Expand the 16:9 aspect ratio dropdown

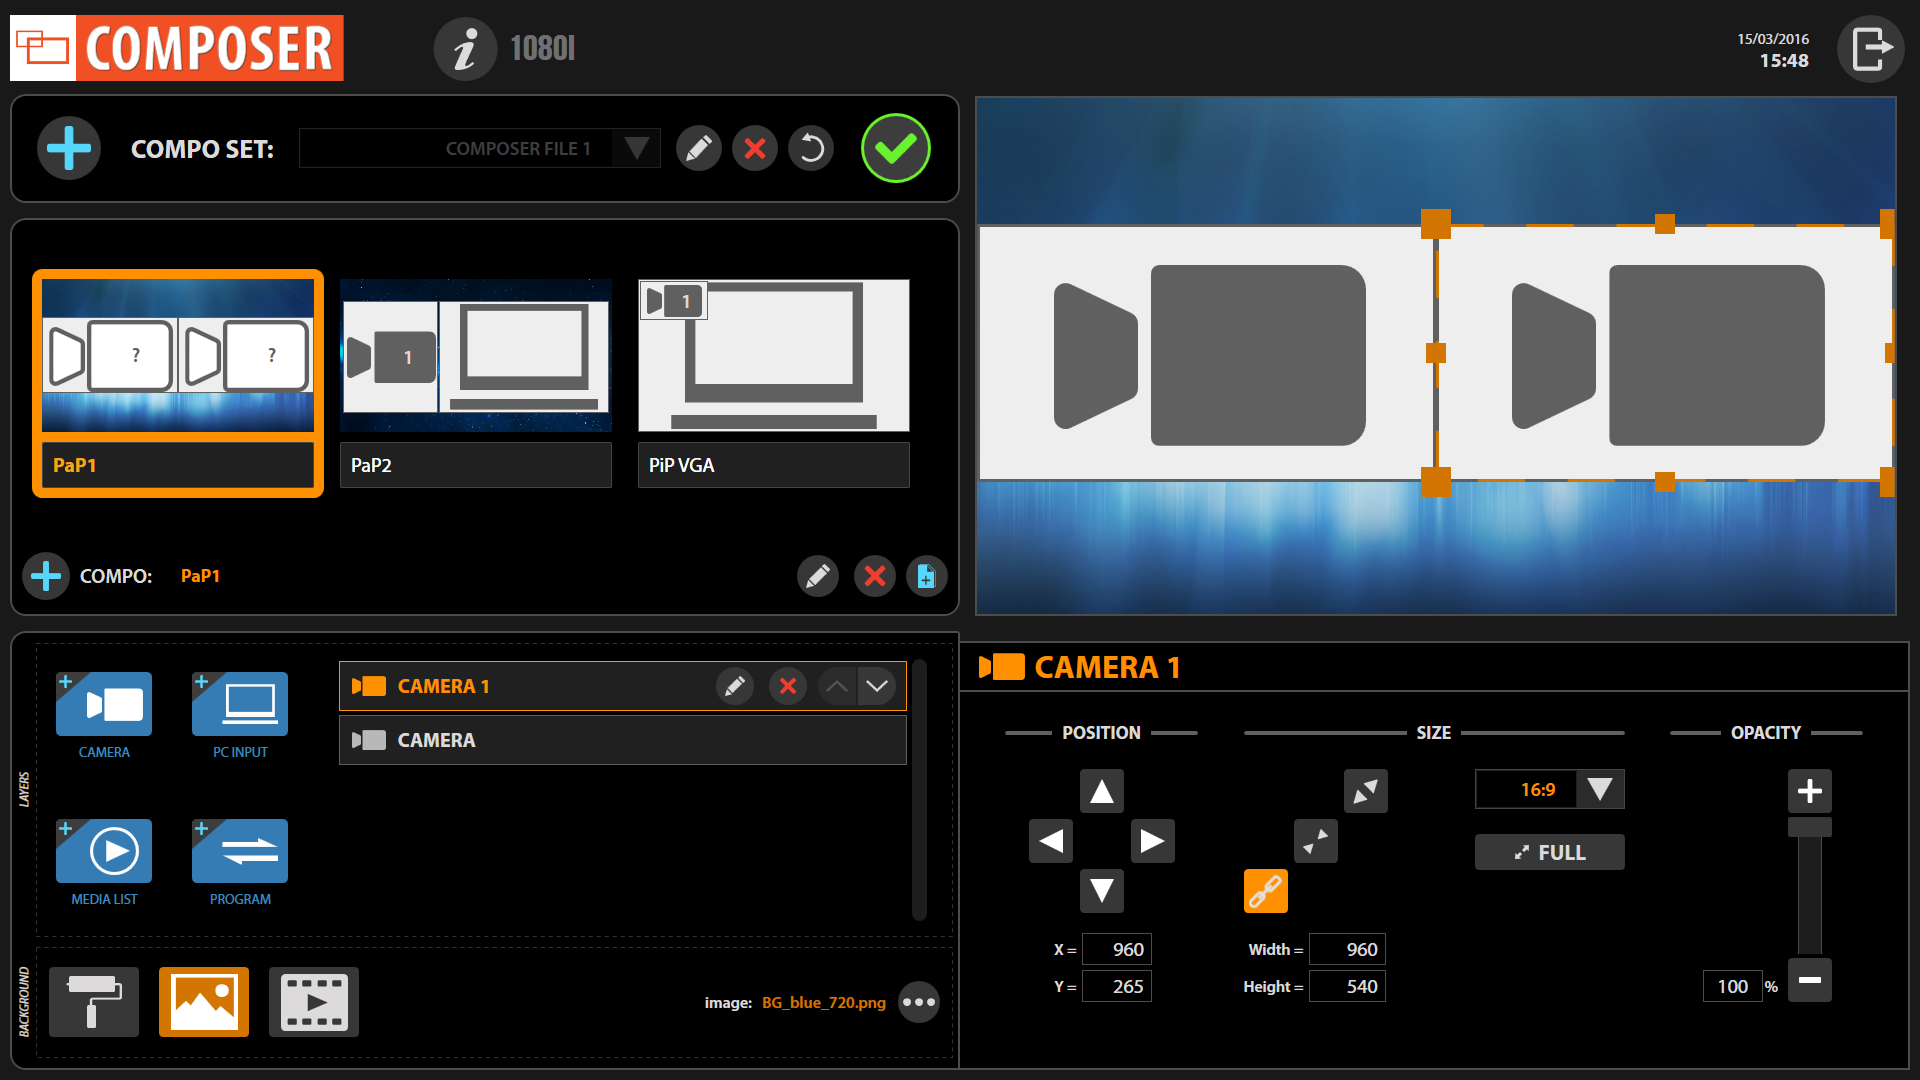click(1599, 789)
